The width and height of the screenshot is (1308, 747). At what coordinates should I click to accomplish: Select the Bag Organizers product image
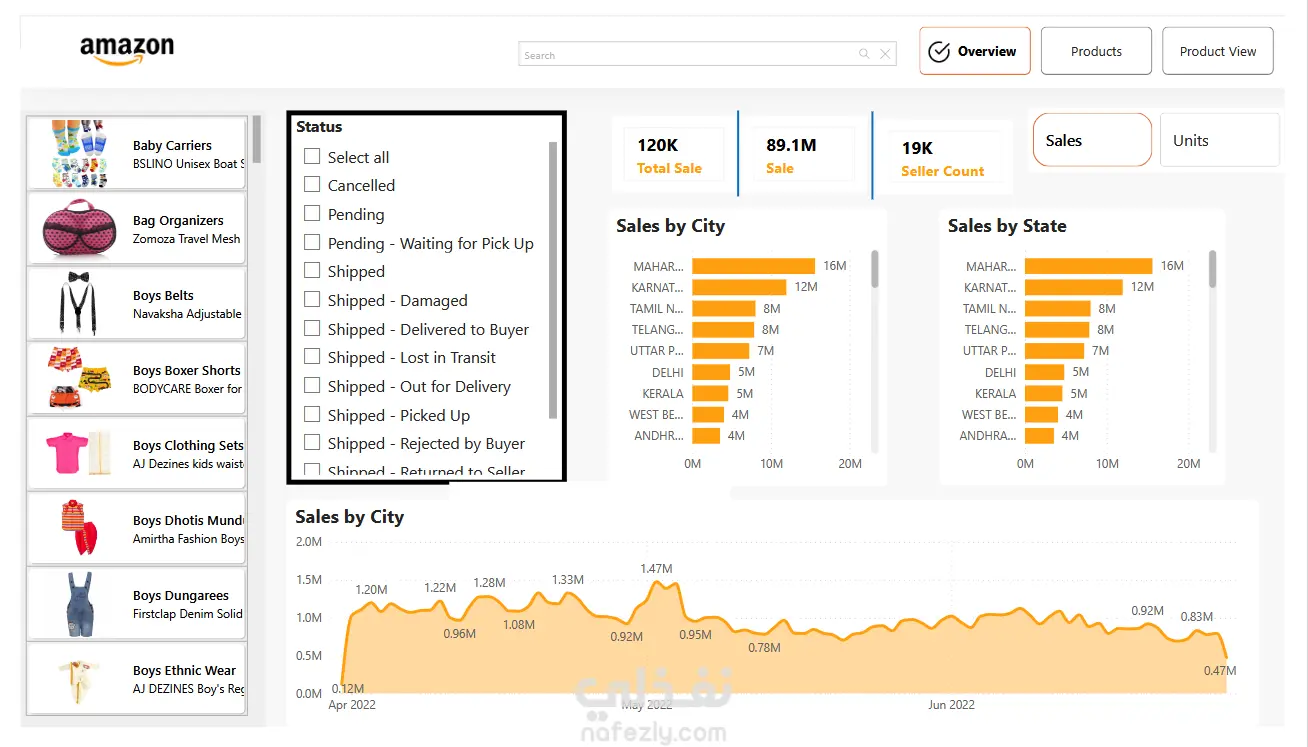point(80,229)
